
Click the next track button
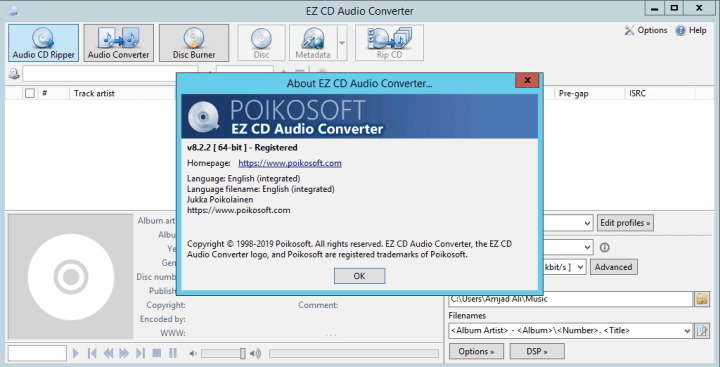141,353
